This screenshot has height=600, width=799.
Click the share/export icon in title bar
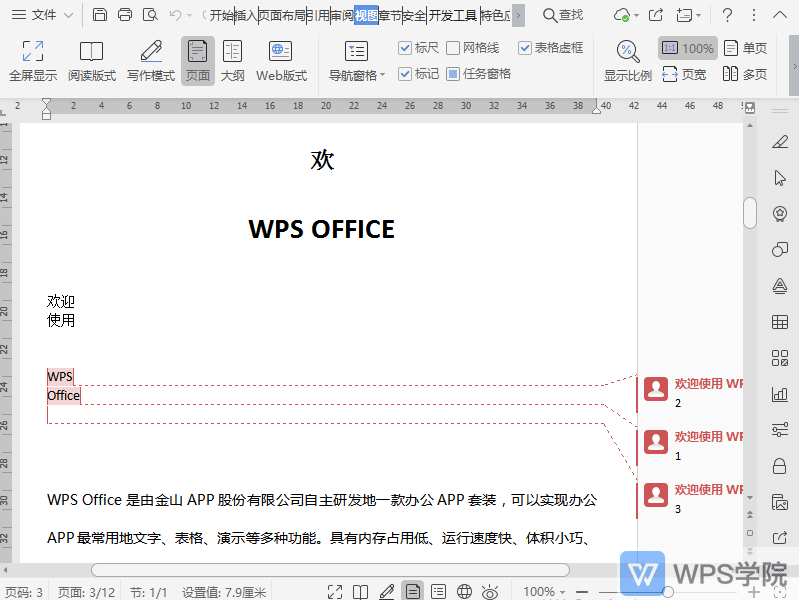pyautogui.click(x=656, y=15)
